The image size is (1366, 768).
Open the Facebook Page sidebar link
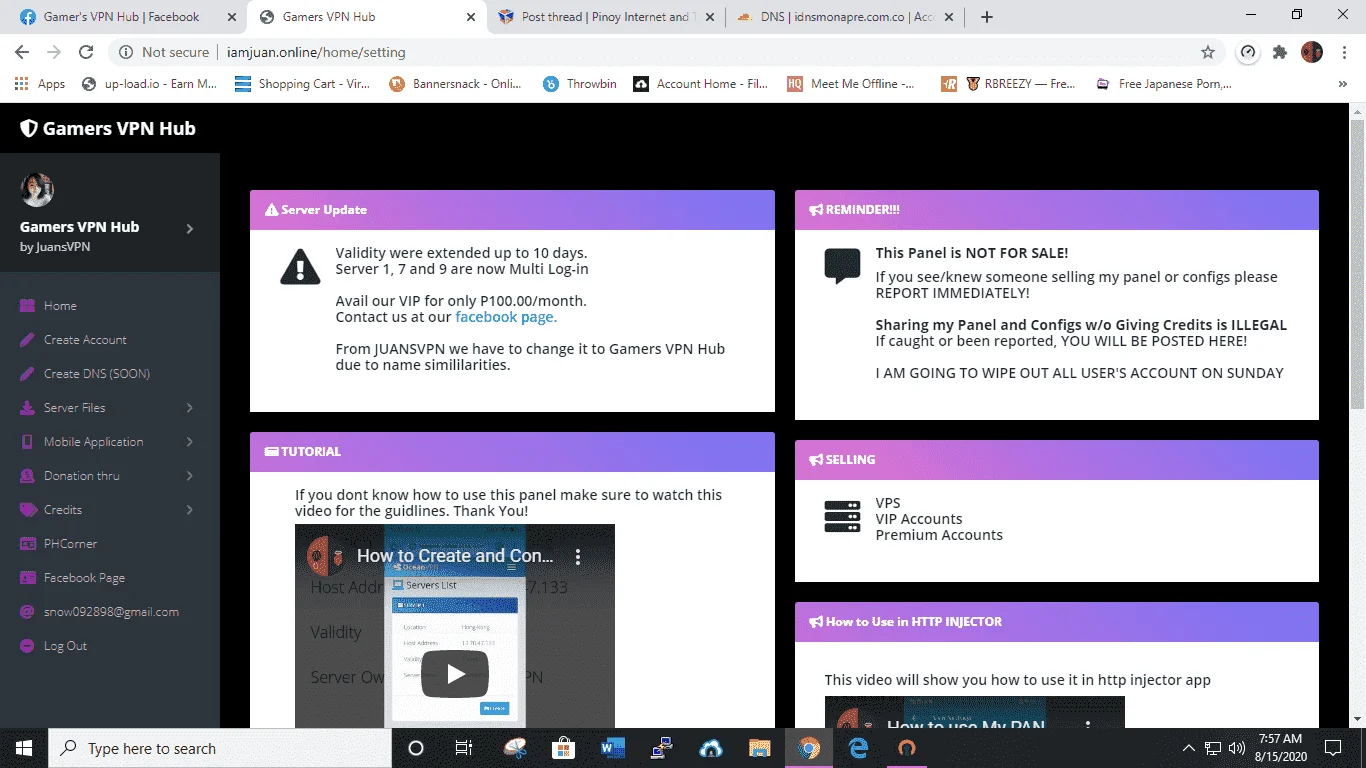pos(84,578)
